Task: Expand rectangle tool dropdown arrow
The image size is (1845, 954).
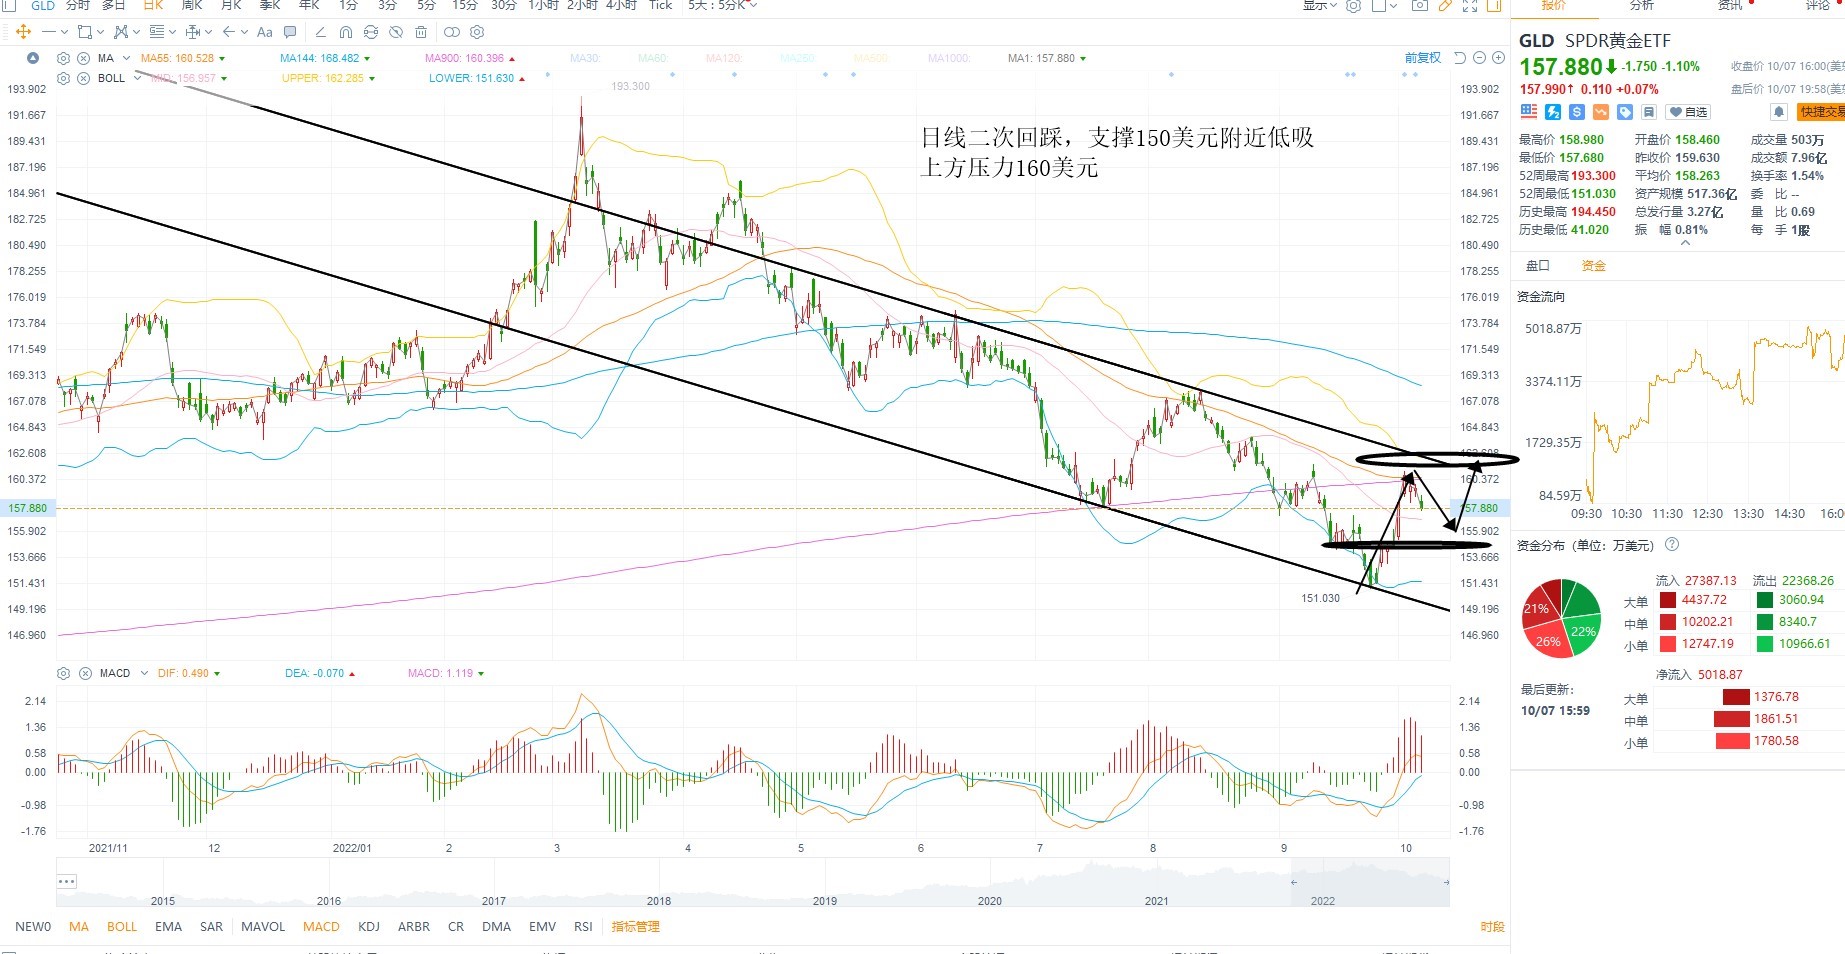Action: [x=100, y=32]
